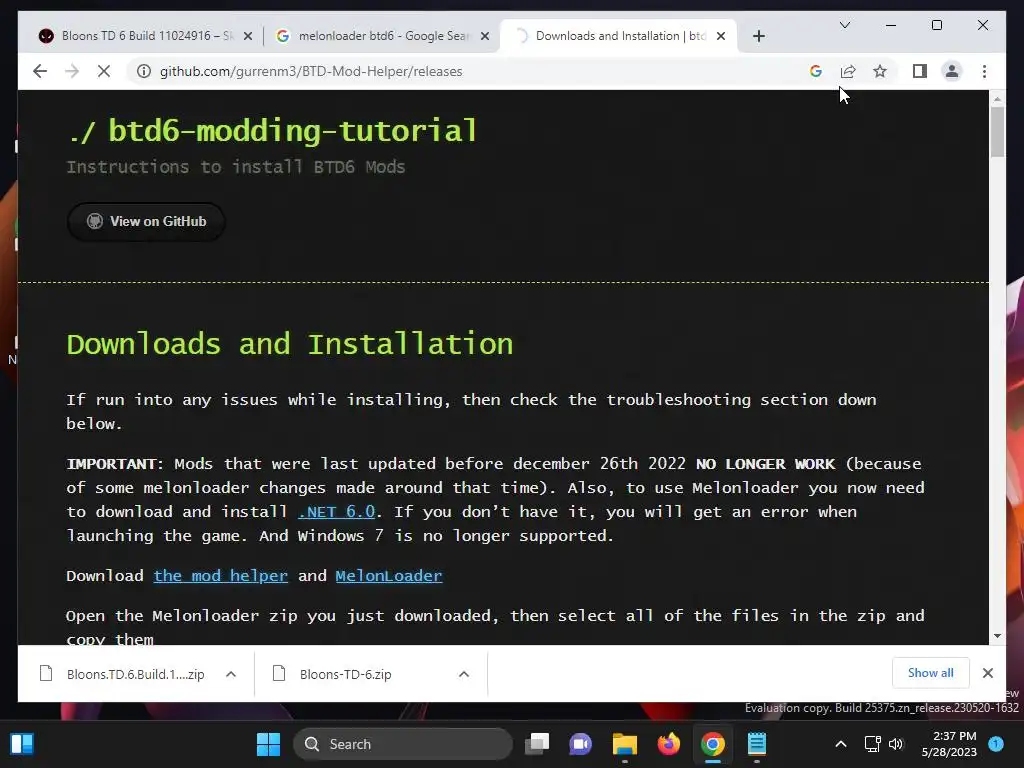This screenshot has width=1024, height=768.
Task: Toggle the Chrome side panel
Action: click(x=920, y=71)
